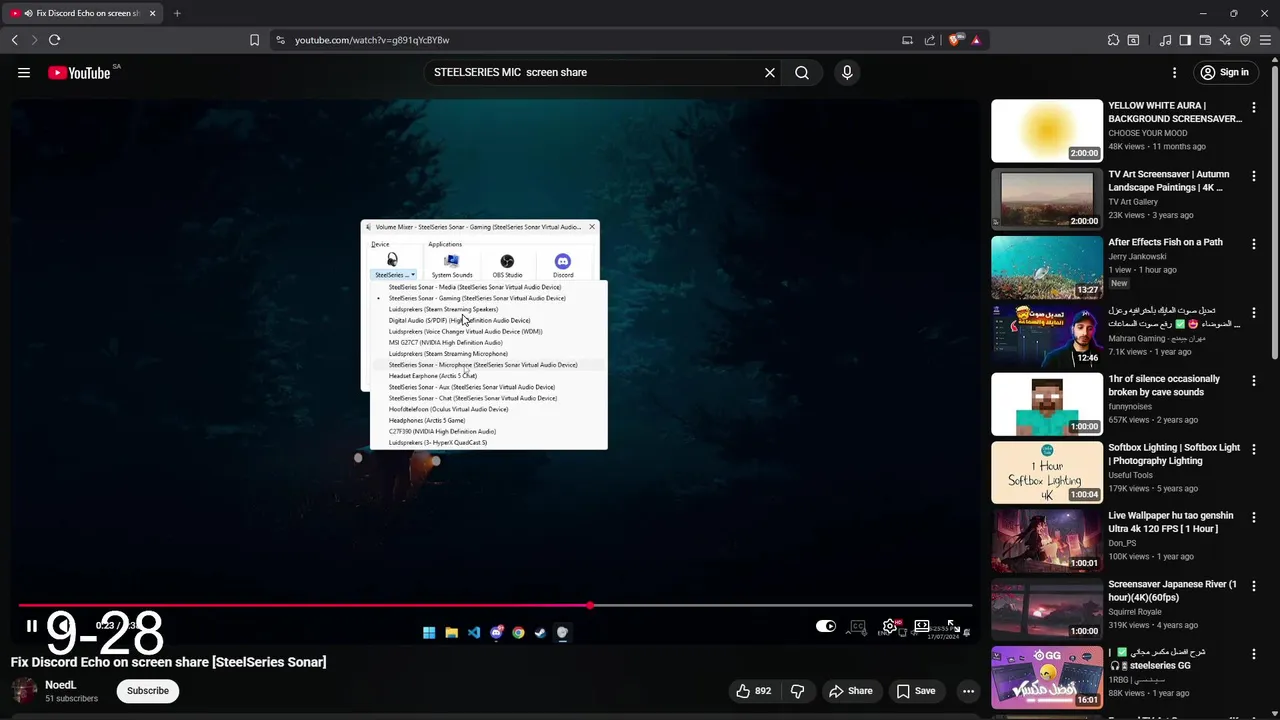Go back to the previous page
1280x720 pixels.
coord(14,40)
